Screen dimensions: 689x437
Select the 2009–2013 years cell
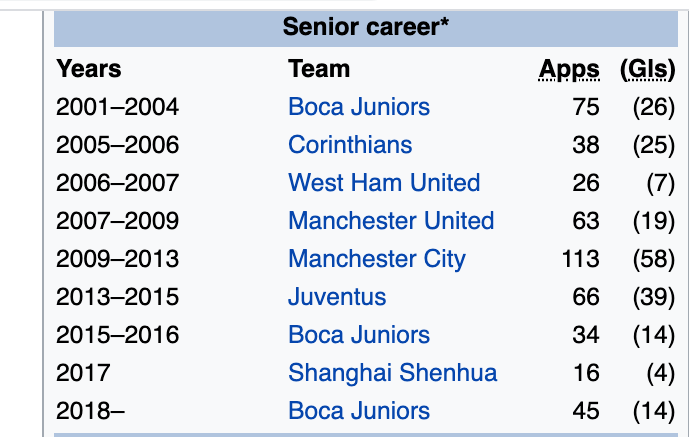pyautogui.click(x=117, y=259)
